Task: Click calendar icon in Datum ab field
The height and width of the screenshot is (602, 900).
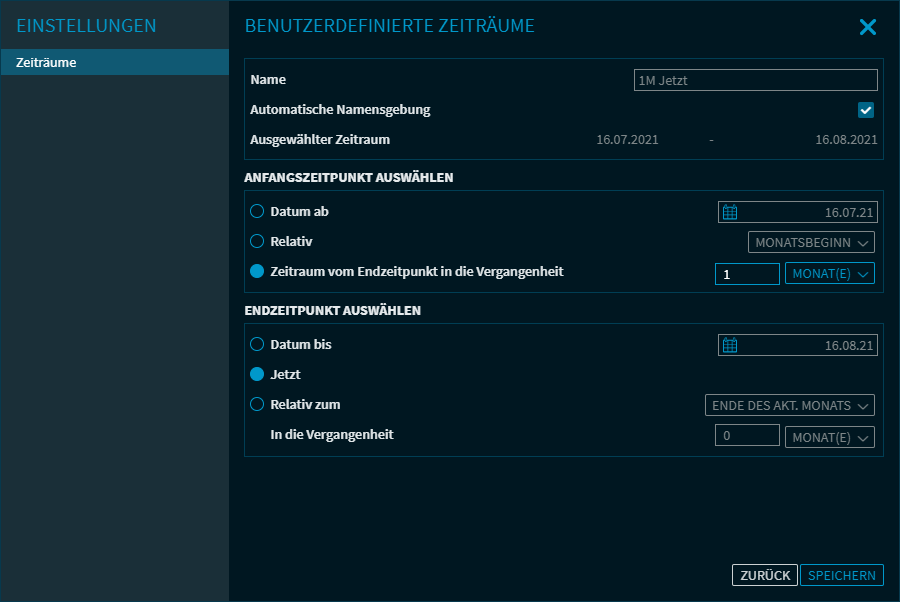Action: coord(730,212)
